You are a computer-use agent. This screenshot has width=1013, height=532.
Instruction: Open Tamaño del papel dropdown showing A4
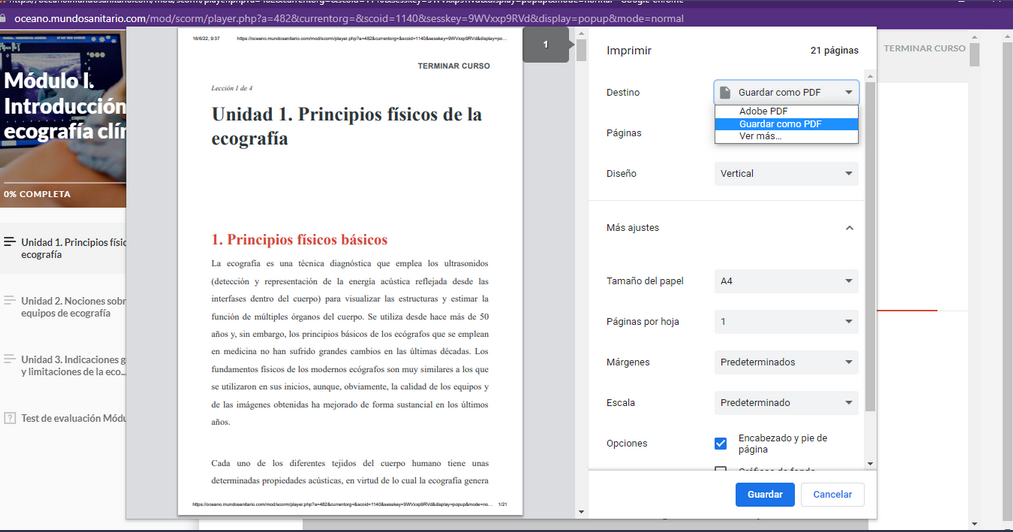(x=786, y=281)
